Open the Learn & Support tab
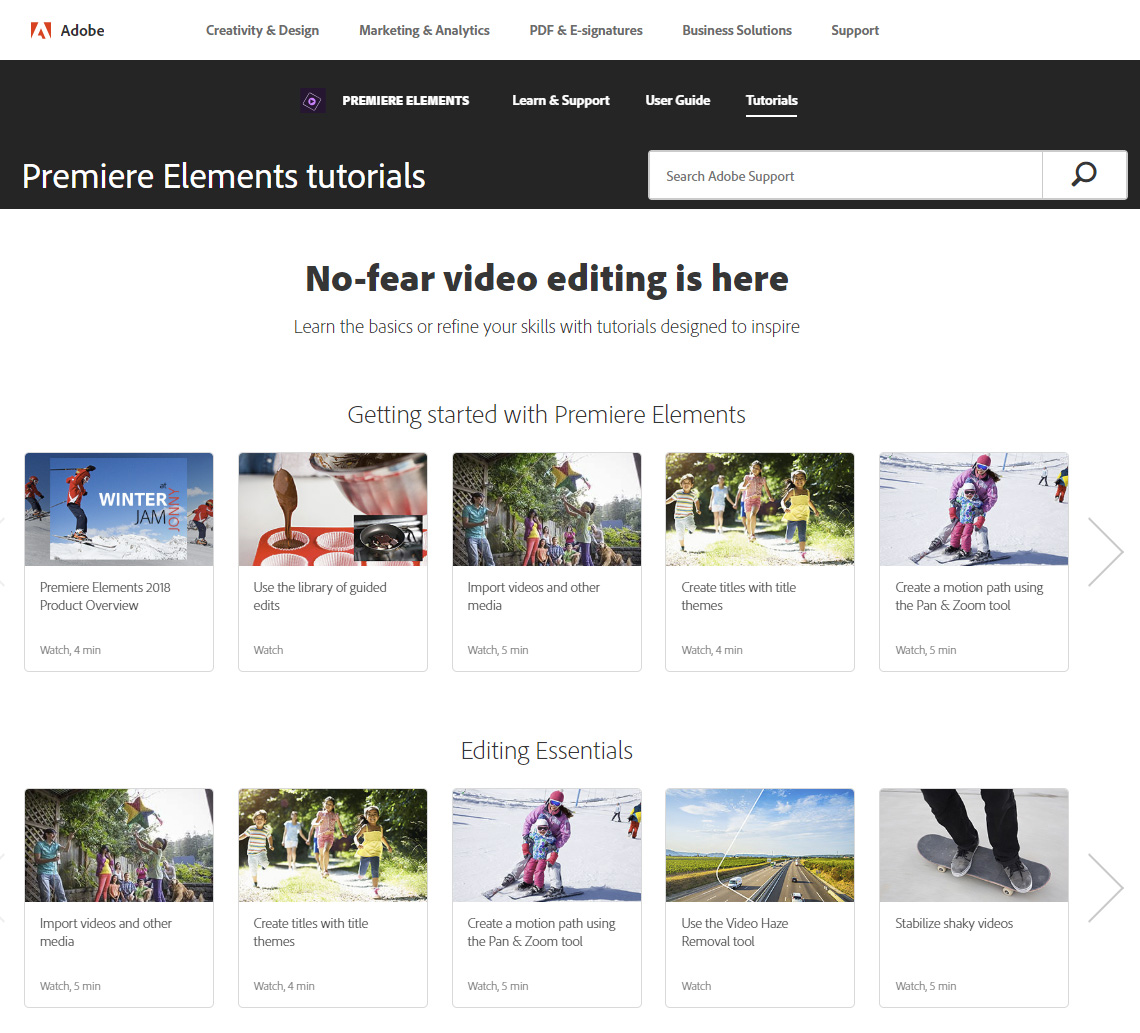 coord(560,100)
